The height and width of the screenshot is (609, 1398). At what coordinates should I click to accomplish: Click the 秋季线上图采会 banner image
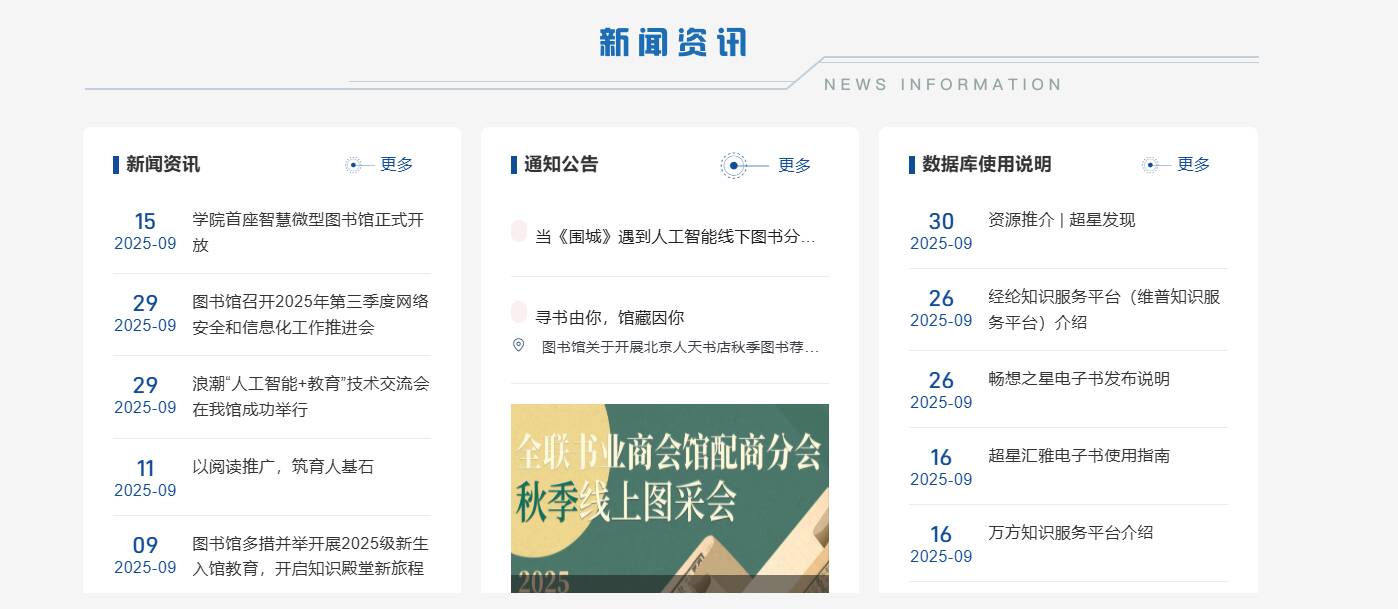669,497
